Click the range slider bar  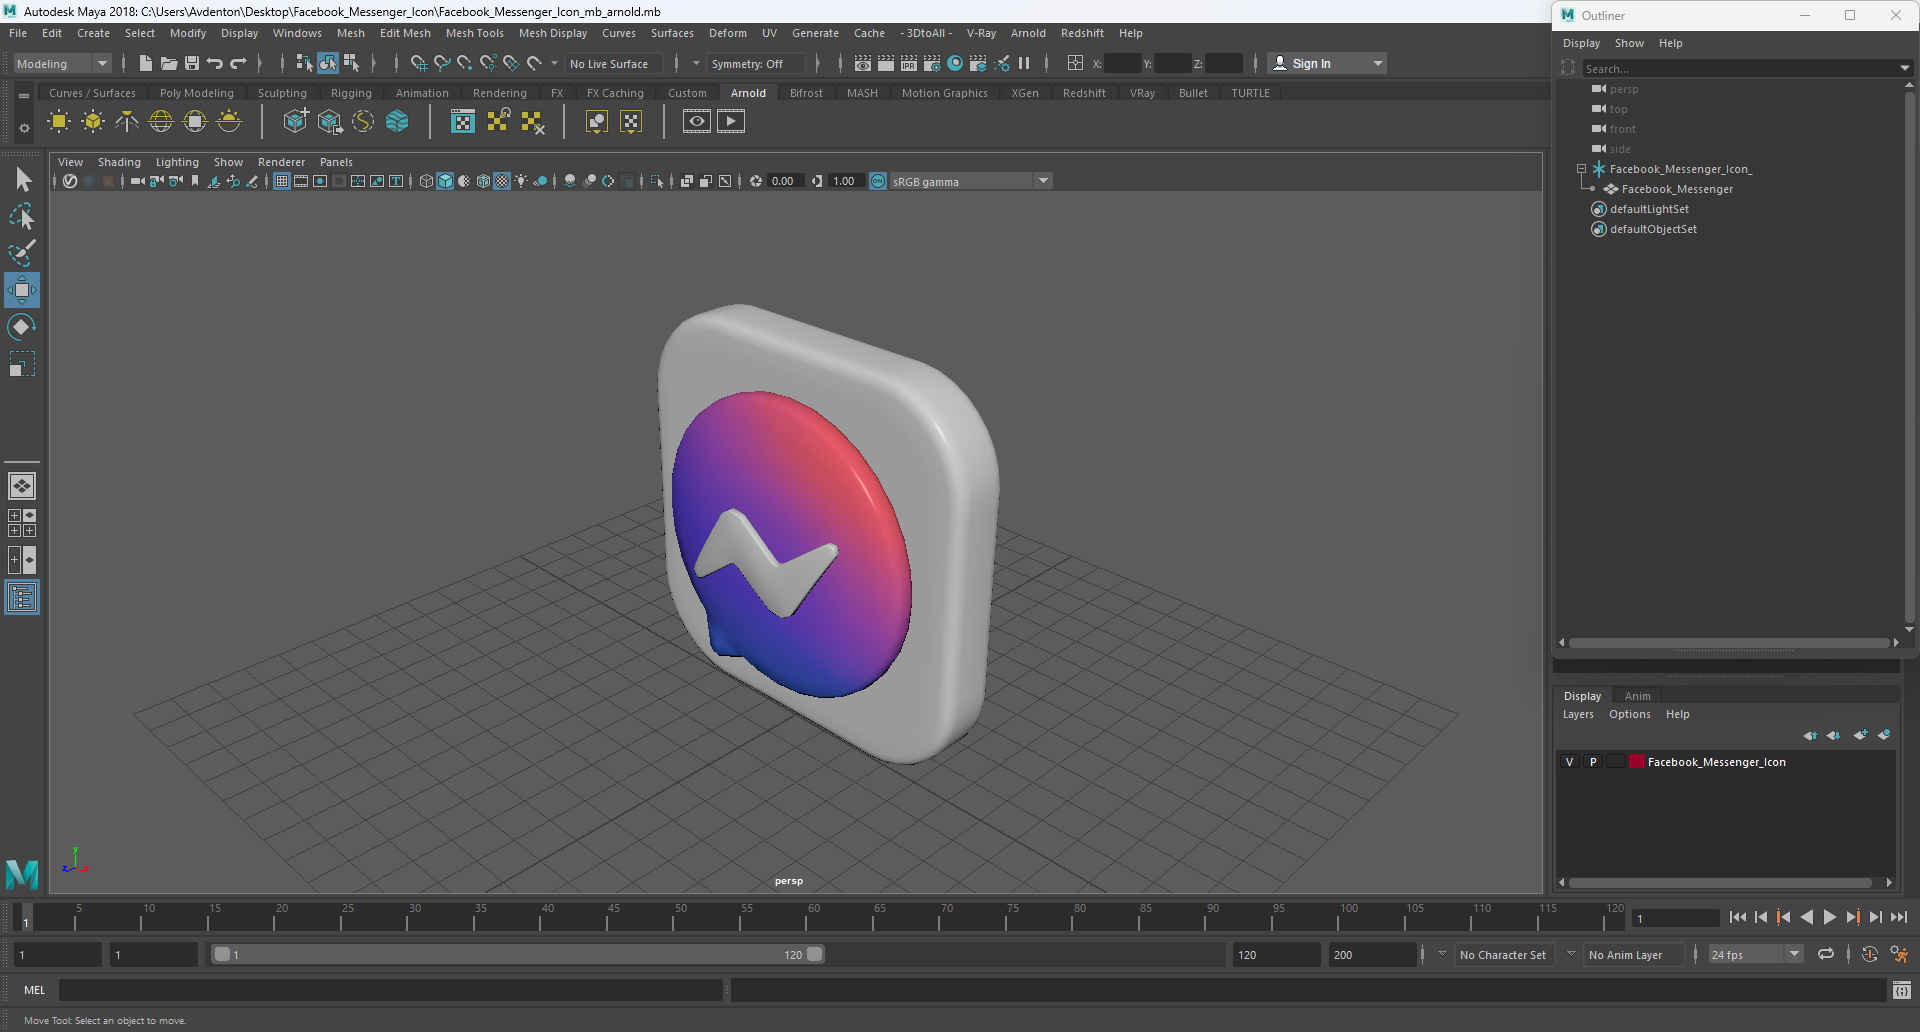click(x=518, y=954)
